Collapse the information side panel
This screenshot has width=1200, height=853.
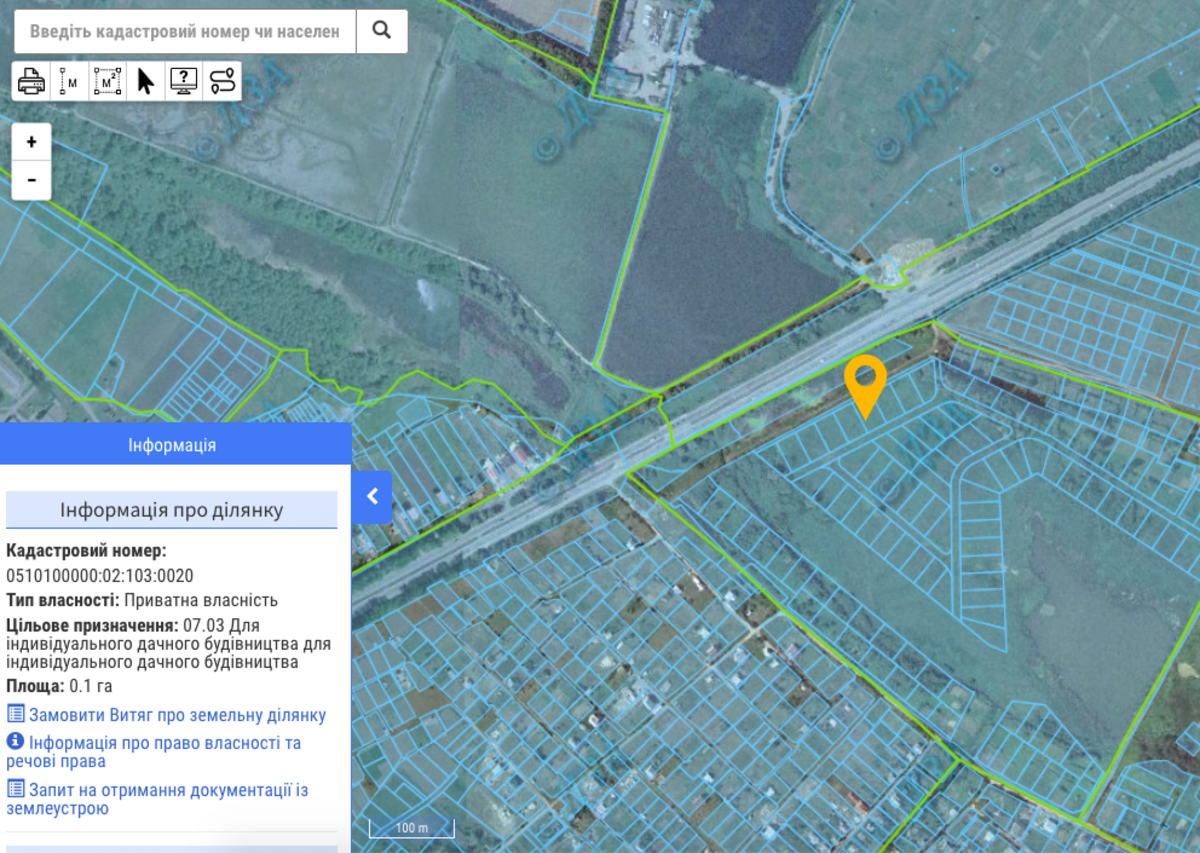pyautogui.click(x=372, y=496)
